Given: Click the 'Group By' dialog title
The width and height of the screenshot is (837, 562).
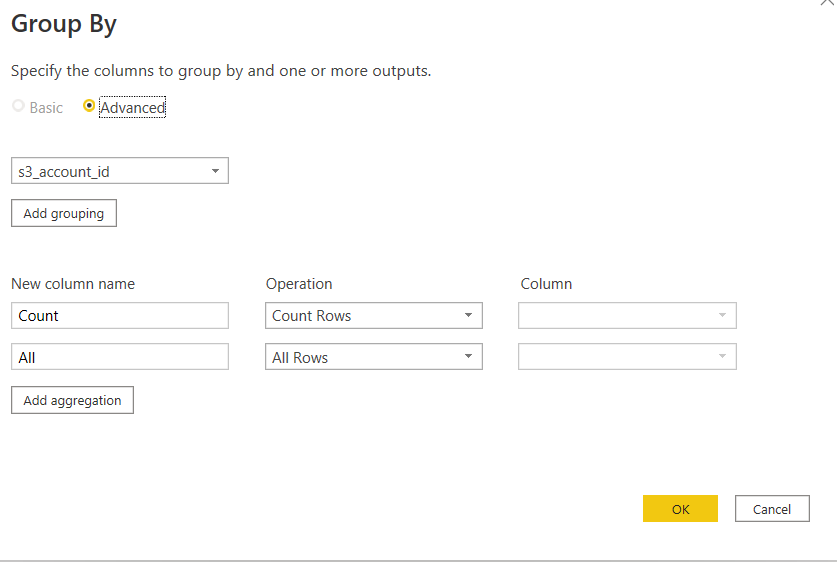Looking at the screenshot, I should point(64,24).
